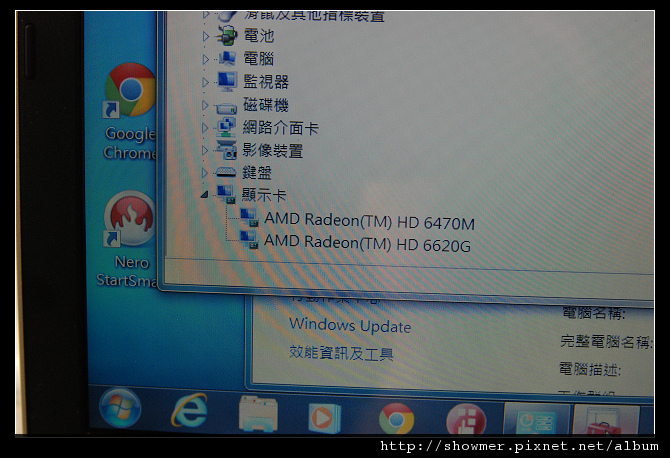Select the 磁碟機 category label
The width and height of the screenshot is (670, 458).
point(266,104)
